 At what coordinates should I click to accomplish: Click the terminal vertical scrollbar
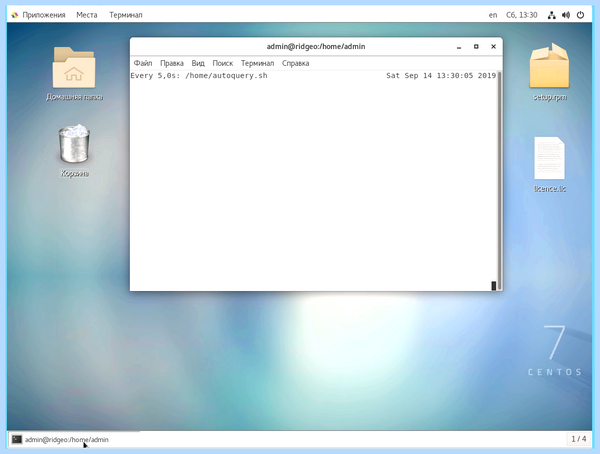[x=499, y=180]
